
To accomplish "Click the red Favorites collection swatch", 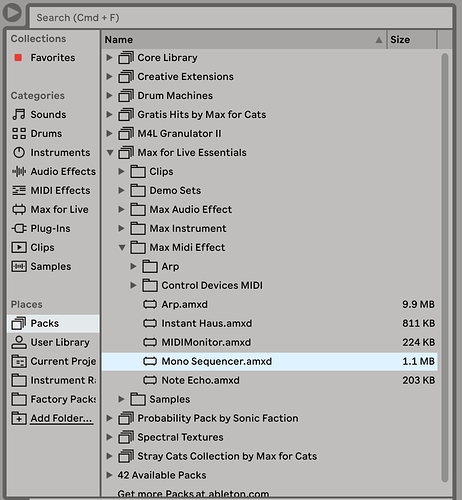I will click(18, 58).
